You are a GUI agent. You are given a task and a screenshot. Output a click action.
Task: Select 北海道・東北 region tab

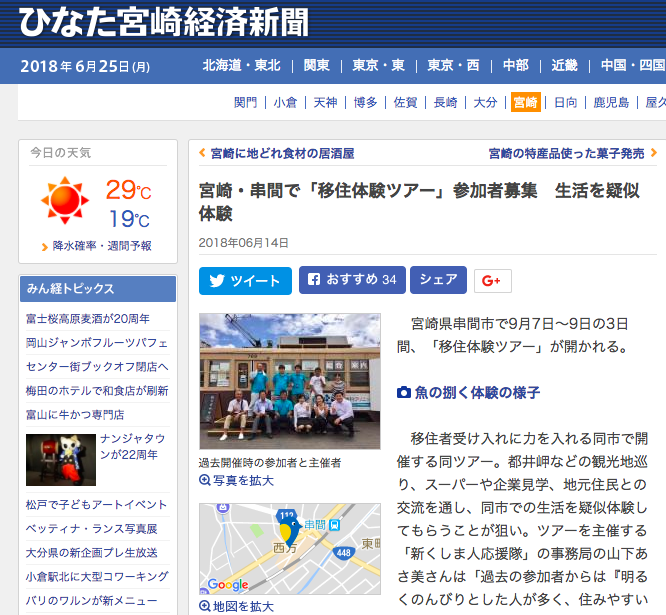click(241, 65)
